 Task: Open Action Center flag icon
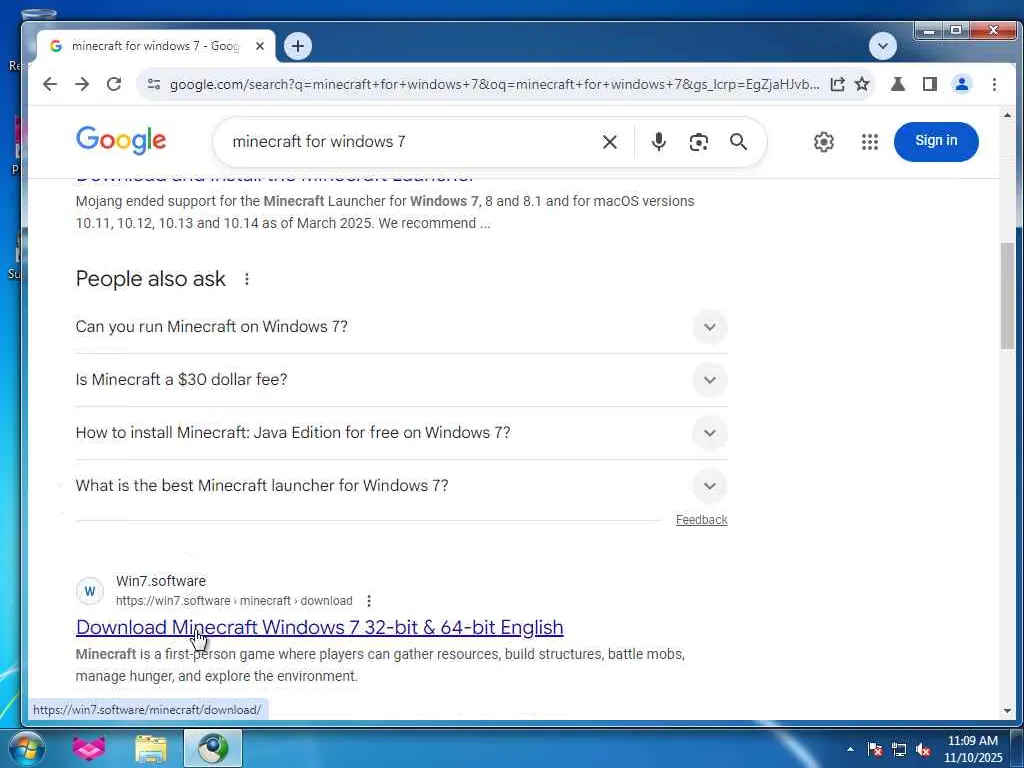875,749
